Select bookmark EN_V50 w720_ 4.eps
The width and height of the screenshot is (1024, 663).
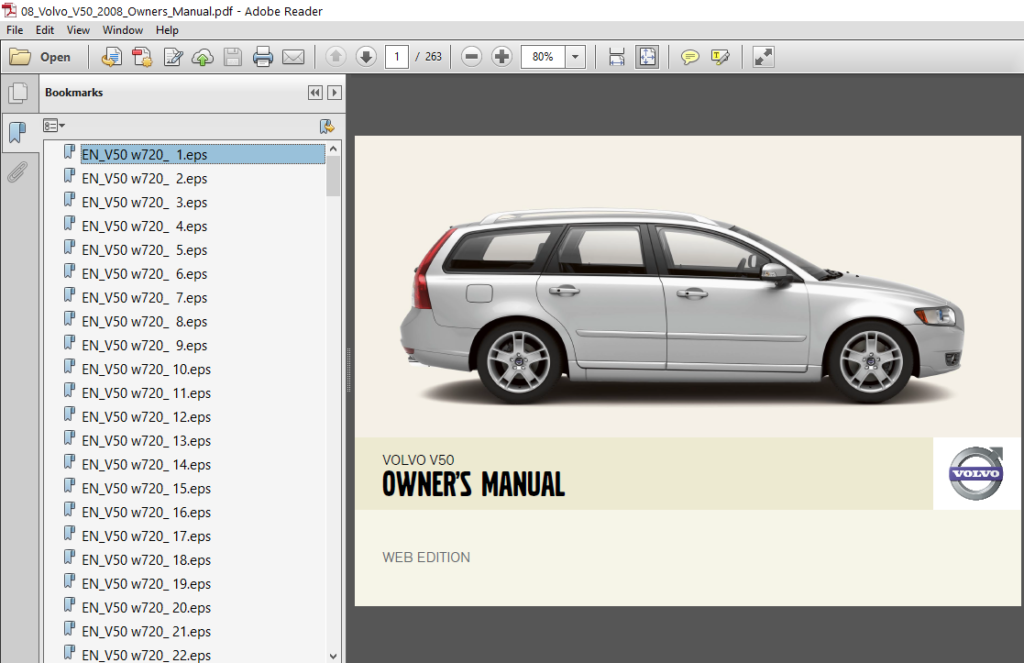click(x=144, y=226)
